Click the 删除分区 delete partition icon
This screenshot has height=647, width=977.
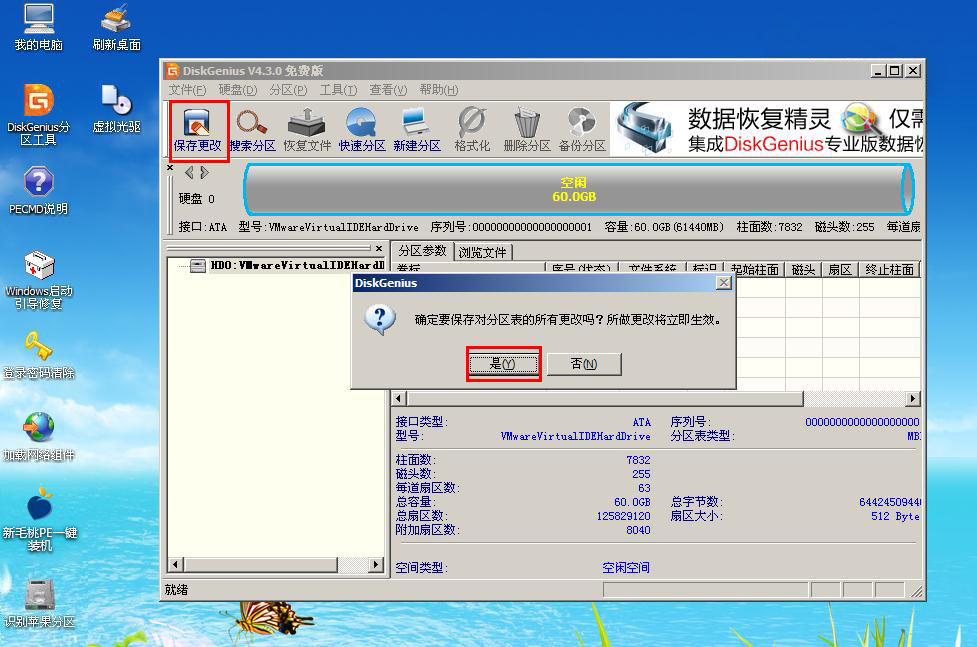coord(527,131)
